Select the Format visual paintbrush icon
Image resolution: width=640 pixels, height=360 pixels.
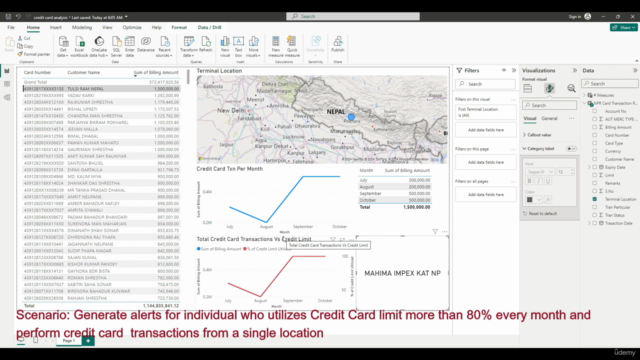549,88
